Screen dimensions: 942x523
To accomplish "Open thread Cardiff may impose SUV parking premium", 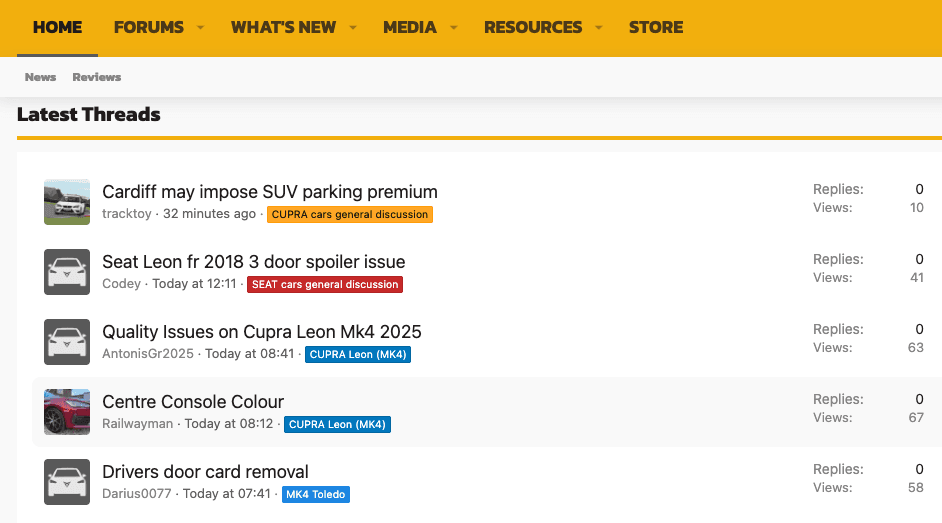I will click(270, 192).
